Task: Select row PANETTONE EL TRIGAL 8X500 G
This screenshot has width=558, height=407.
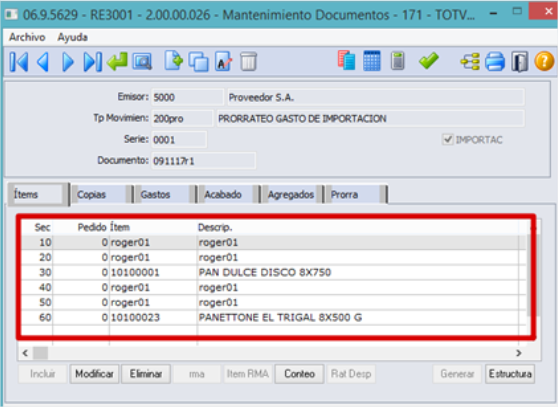Action: pos(273,317)
